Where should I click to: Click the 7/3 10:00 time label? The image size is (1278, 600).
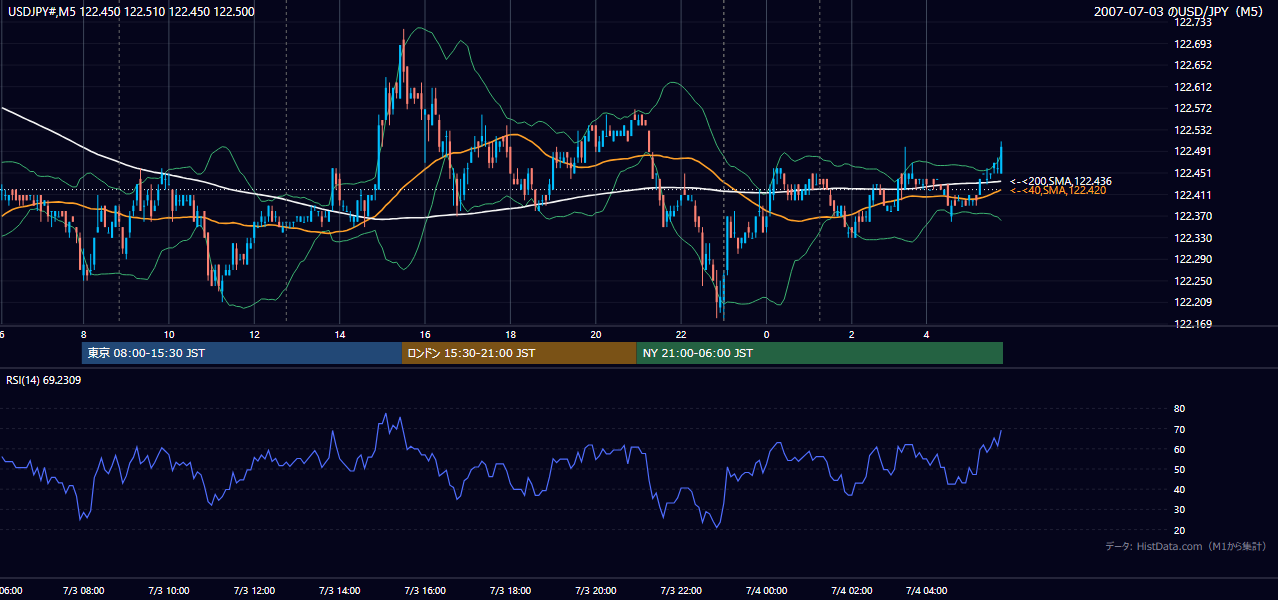tap(169, 591)
